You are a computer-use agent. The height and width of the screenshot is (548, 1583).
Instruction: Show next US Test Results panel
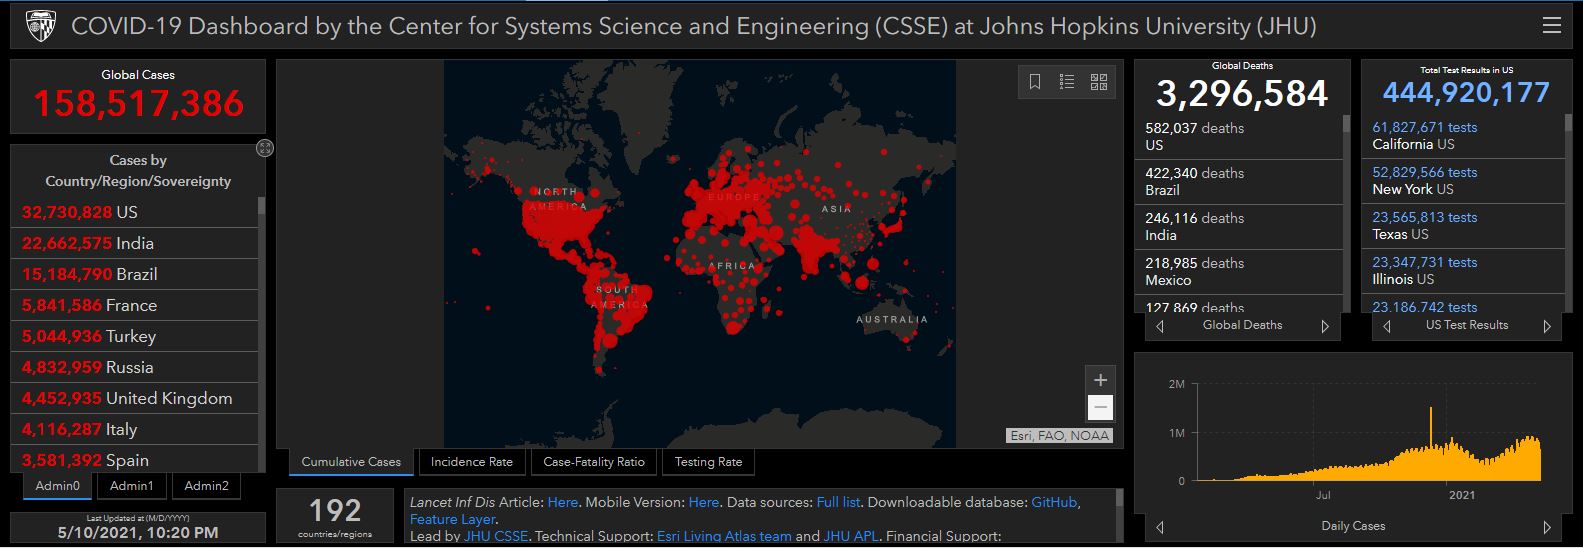[x=1547, y=326]
